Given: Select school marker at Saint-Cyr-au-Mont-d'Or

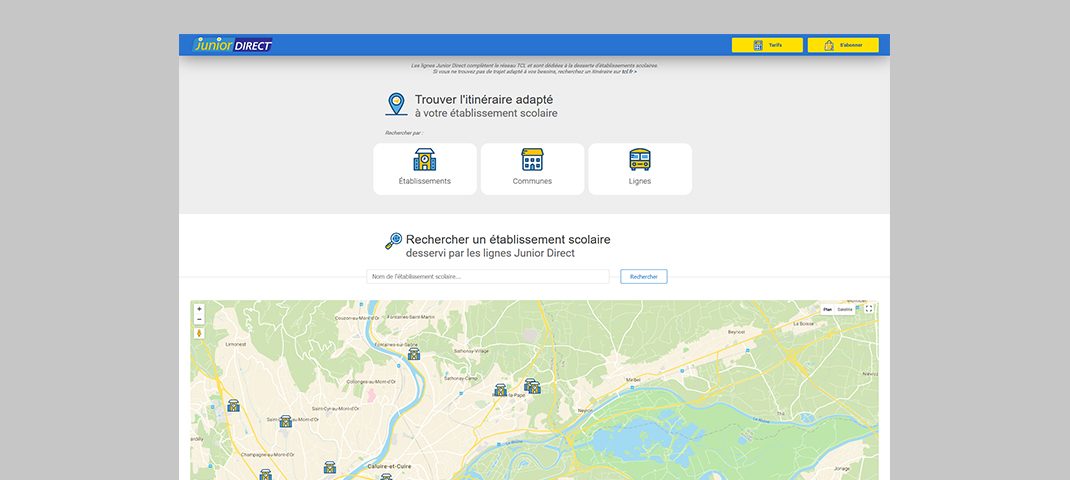Looking at the screenshot, I should pos(285,421).
